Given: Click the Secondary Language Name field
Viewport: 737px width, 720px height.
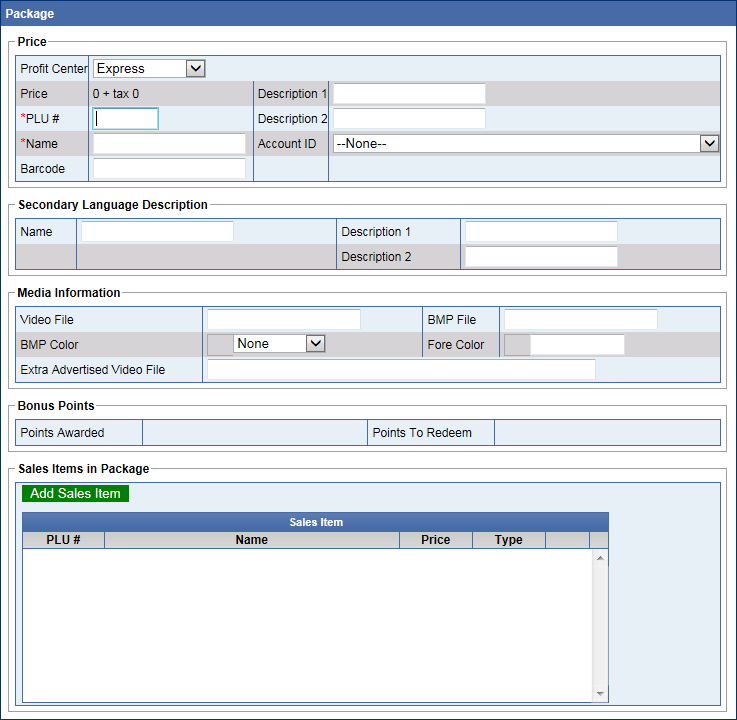Looking at the screenshot, I should pos(157,232).
